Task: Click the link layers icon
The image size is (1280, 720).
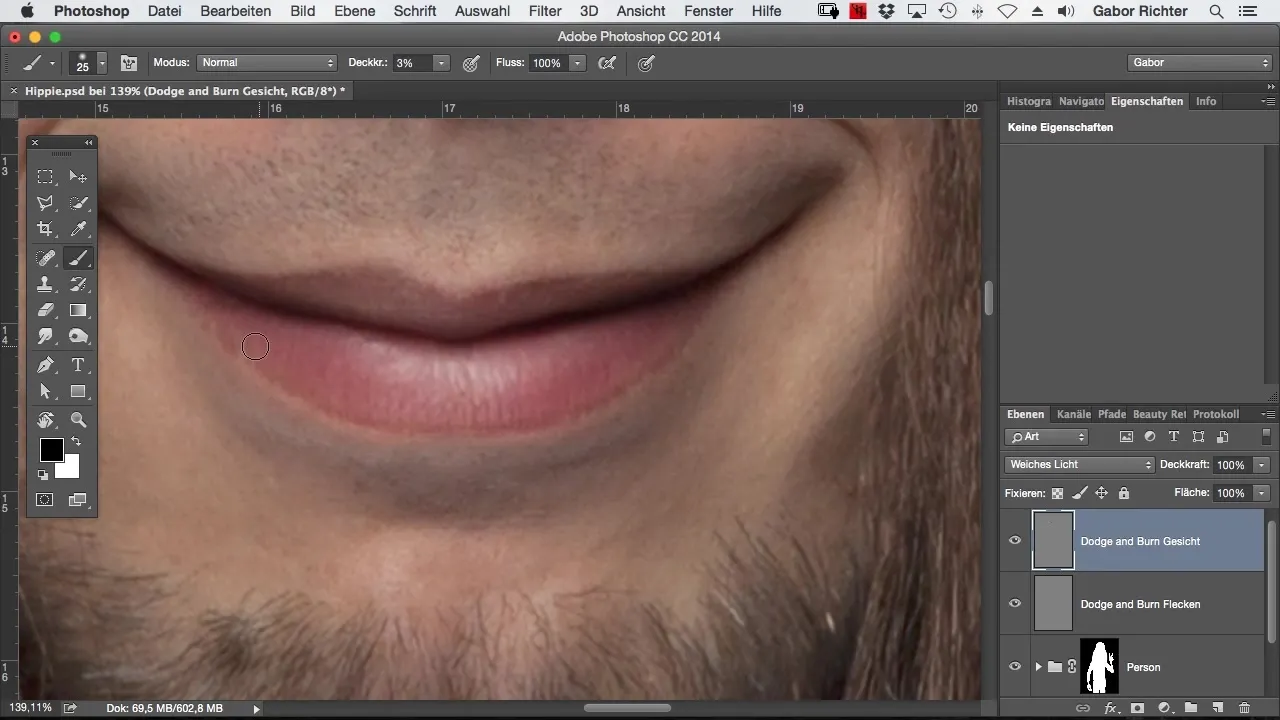Action: (1083, 708)
